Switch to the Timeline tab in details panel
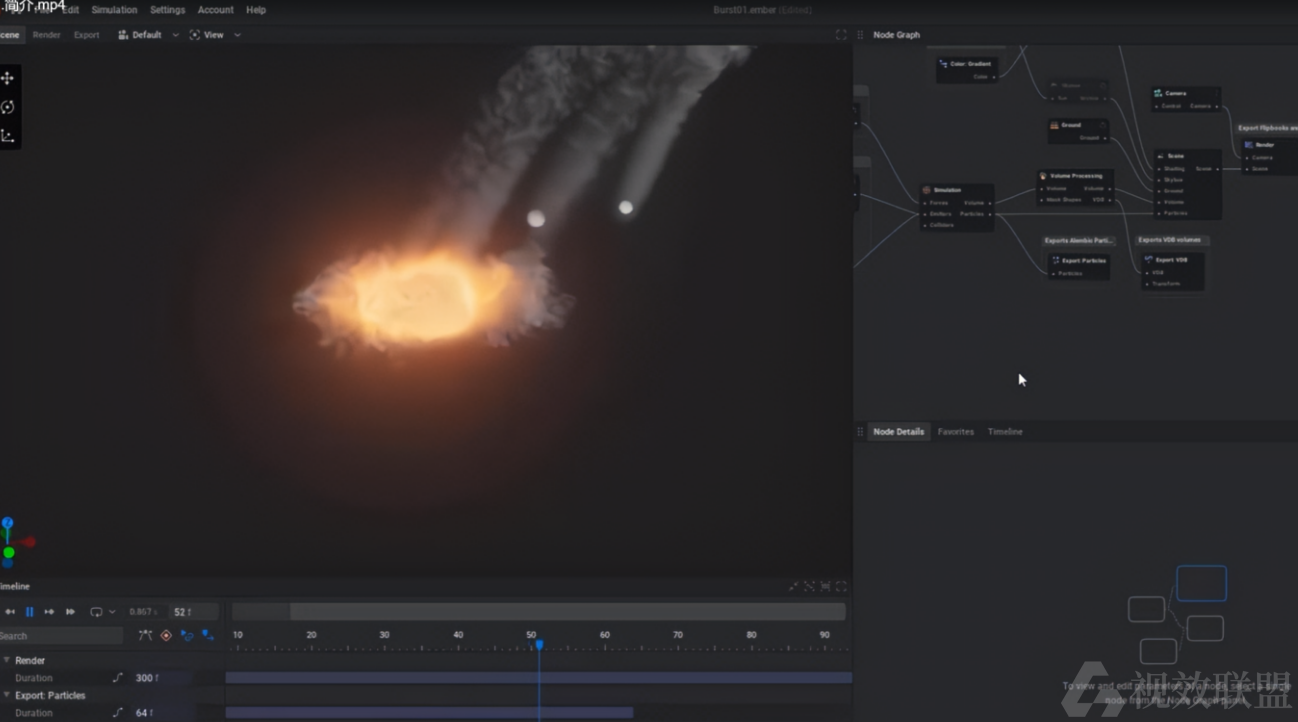 pos(1005,432)
